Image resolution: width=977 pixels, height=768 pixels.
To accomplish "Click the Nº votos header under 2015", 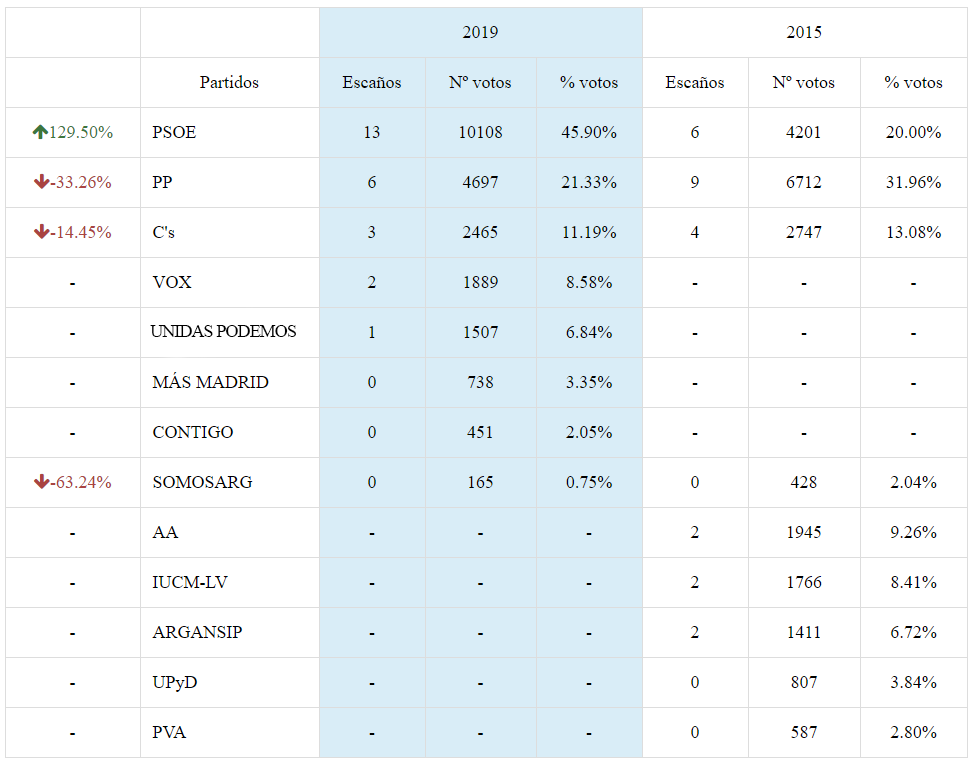I will coord(804,82).
